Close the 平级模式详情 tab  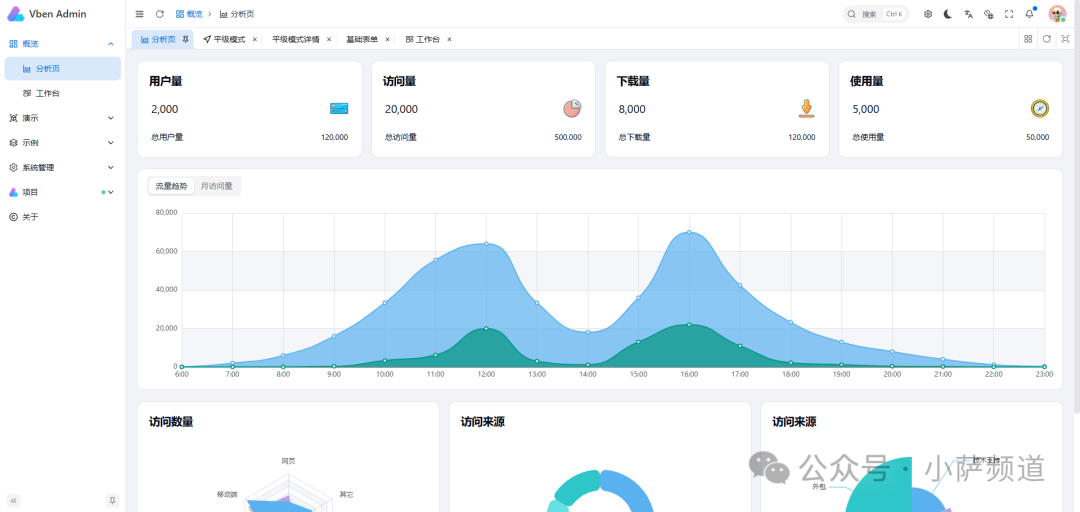pyautogui.click(x=329, y=39)
